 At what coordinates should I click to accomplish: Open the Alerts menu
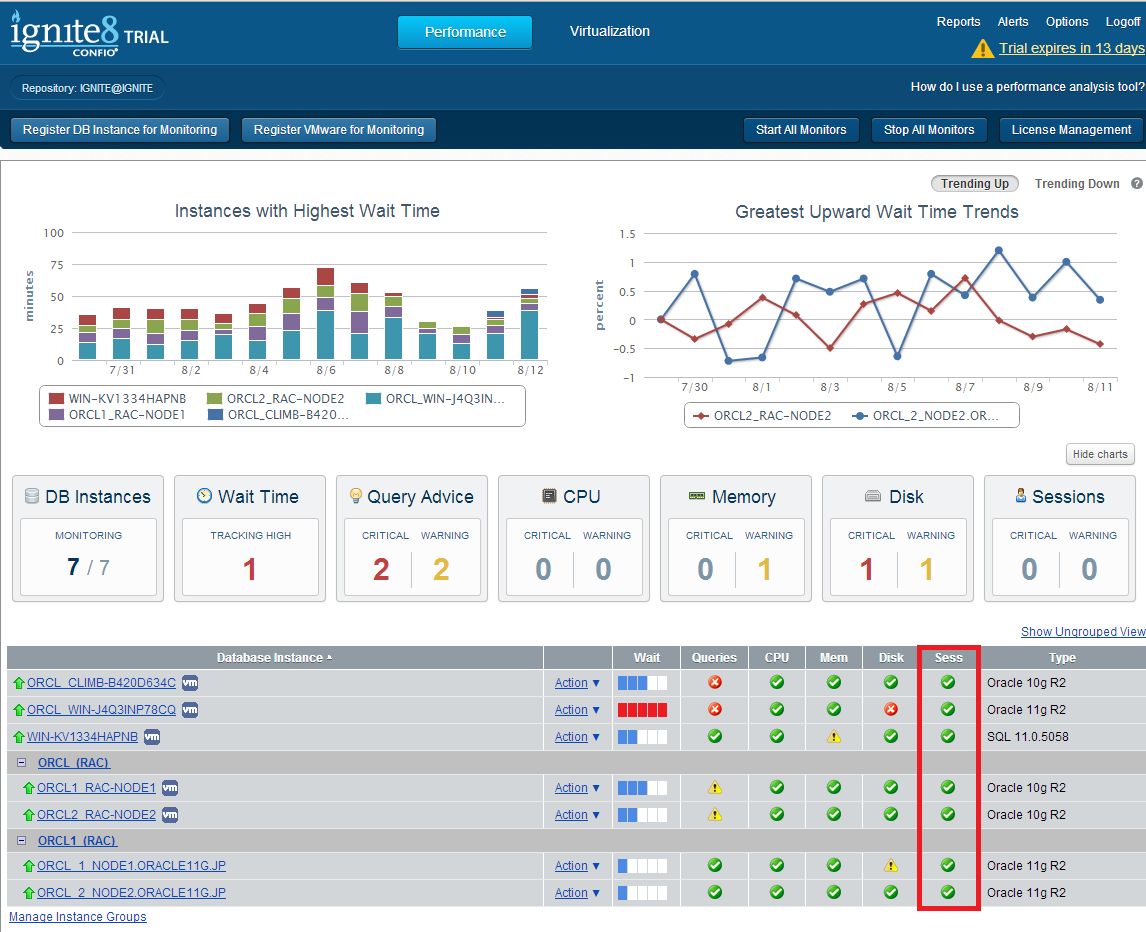pyautogui.click(x=1013, y=22)
